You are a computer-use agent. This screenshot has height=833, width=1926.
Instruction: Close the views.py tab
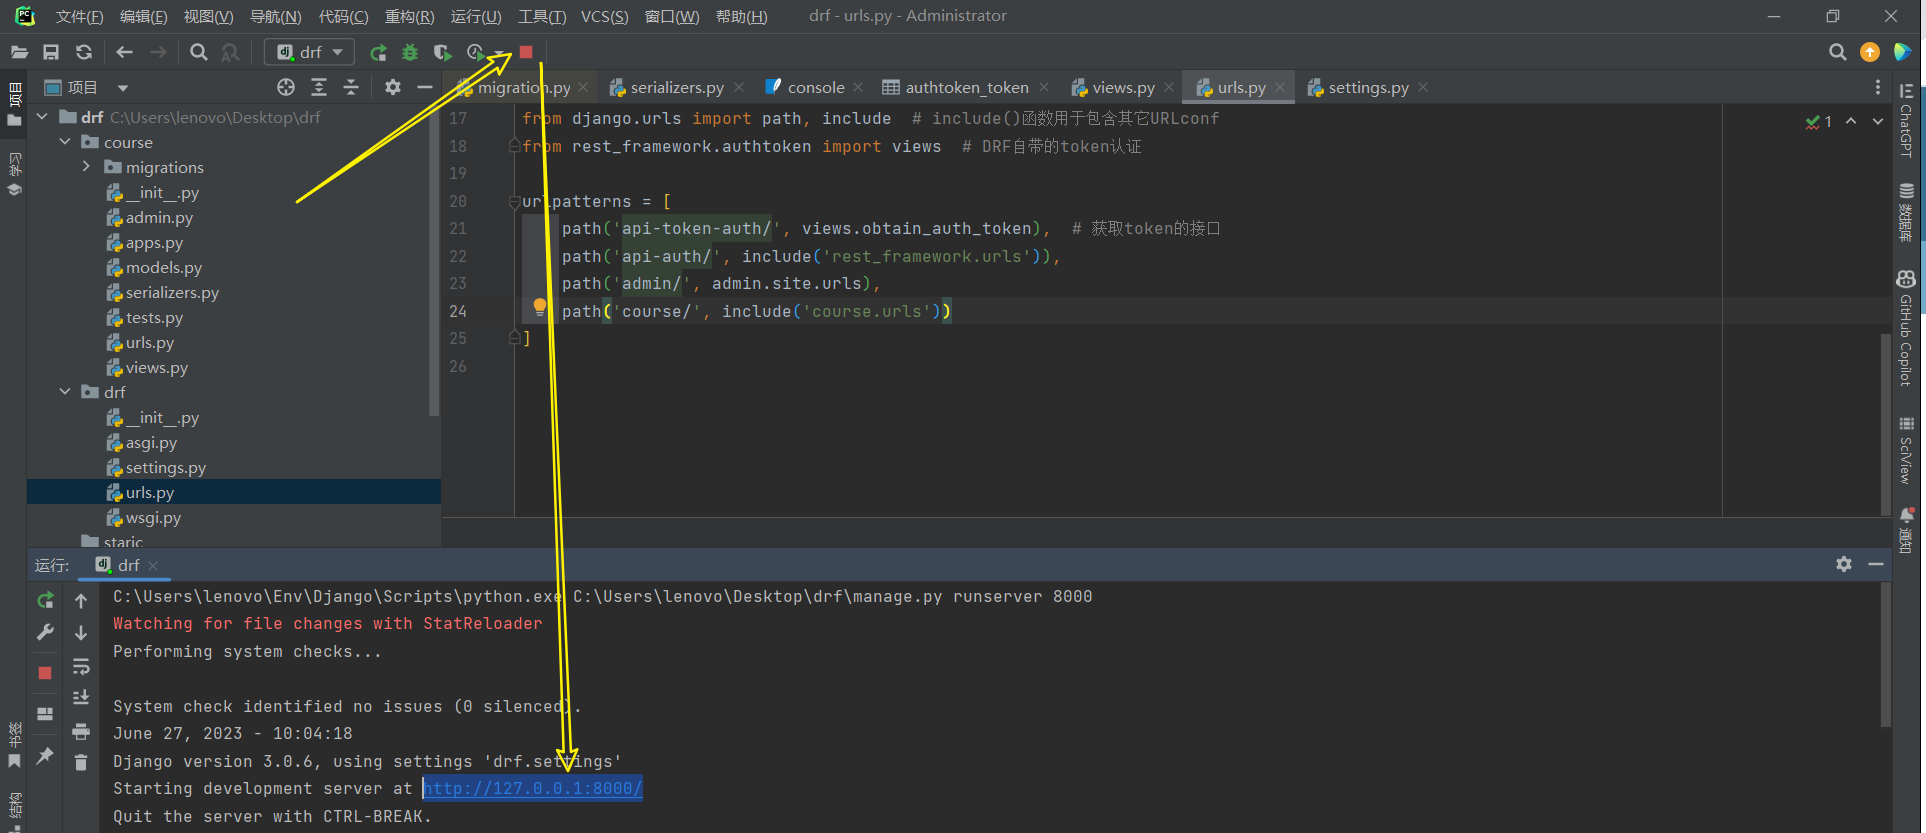point(1169,88)
